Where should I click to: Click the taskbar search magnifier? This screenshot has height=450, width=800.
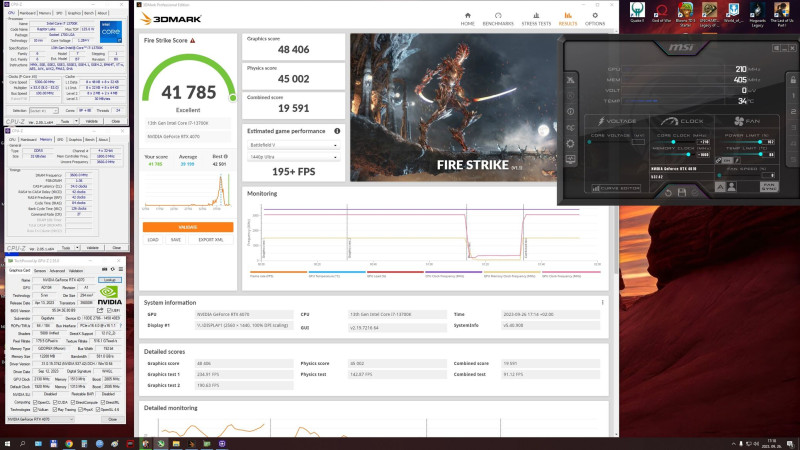tap(22, 444)
